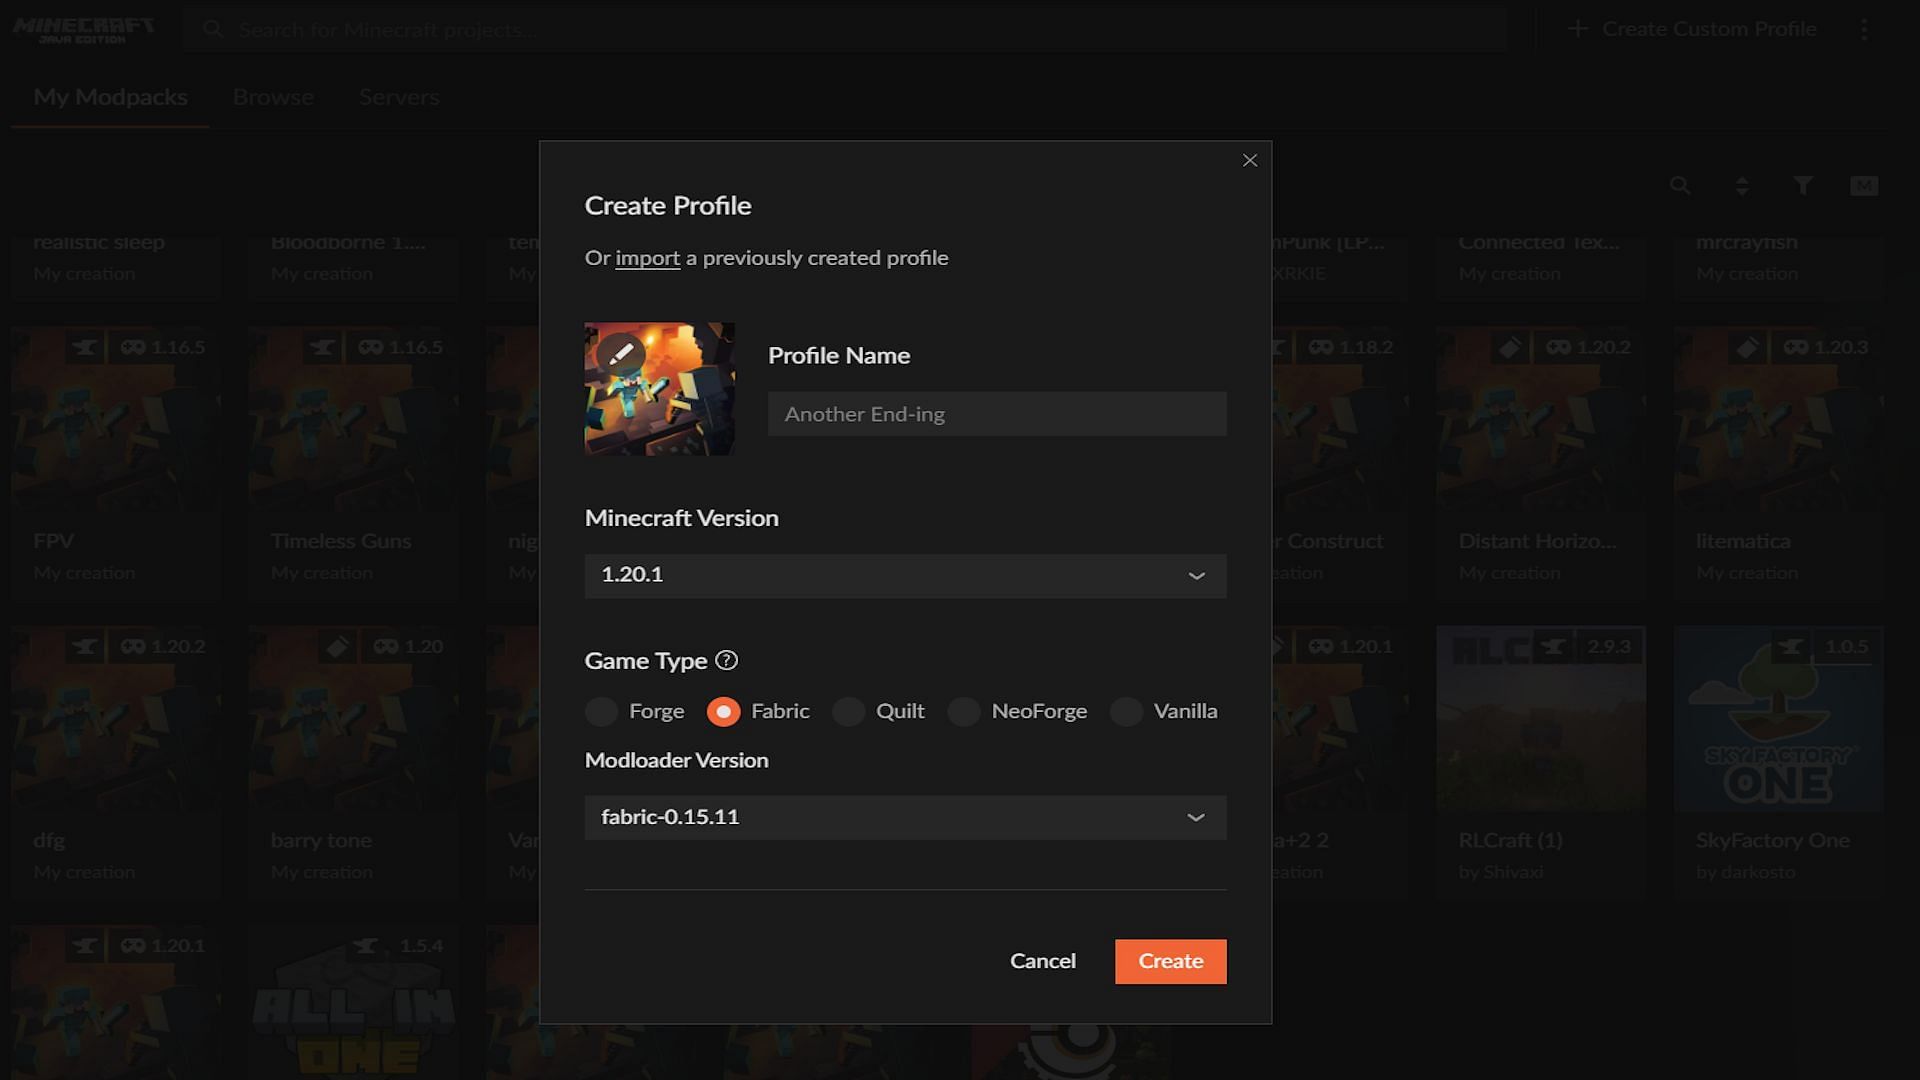
Task: Click the Cancel button
Action: [1042, 961]
